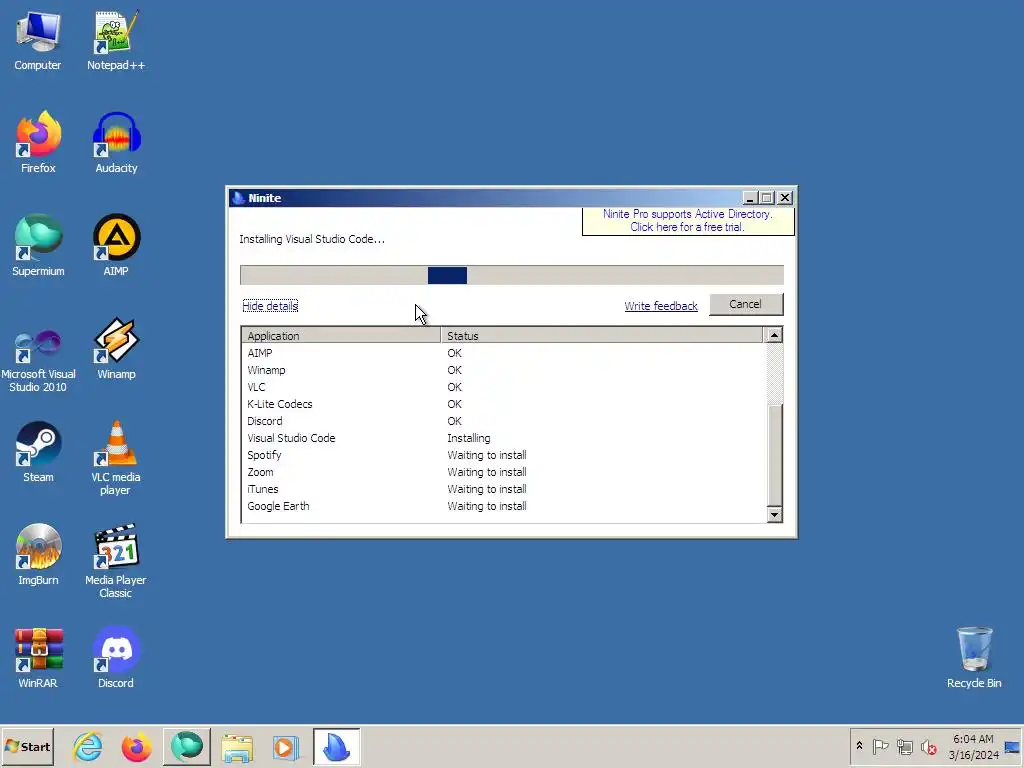This screenshot has height=768, width=1024.
Task: Click the list scrollbar down arrow
Action: coord(775,515)
